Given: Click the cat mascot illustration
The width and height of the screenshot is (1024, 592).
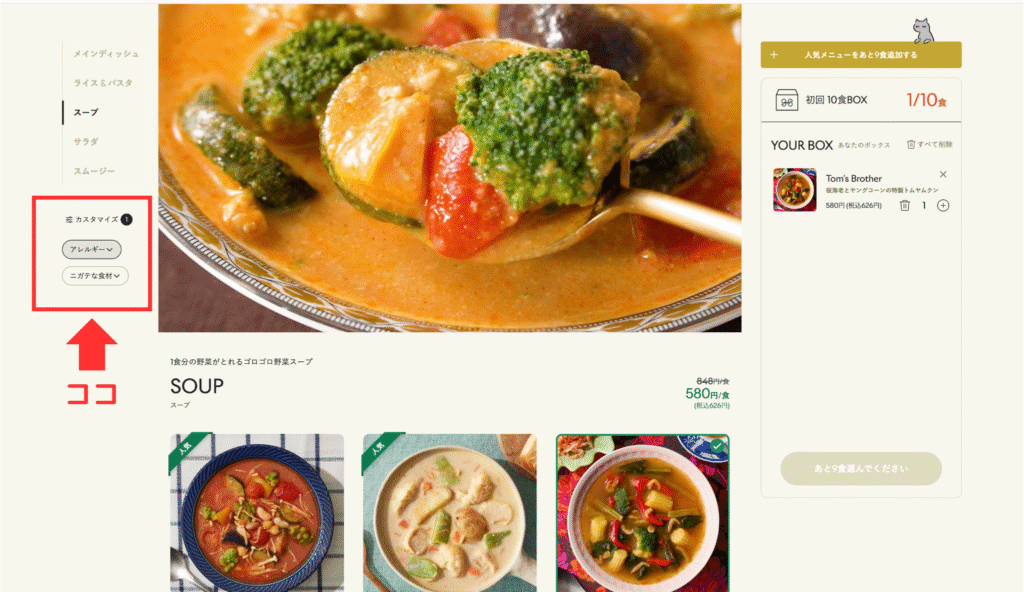Looking at the screenshot, I should click(x=923, y=30).
